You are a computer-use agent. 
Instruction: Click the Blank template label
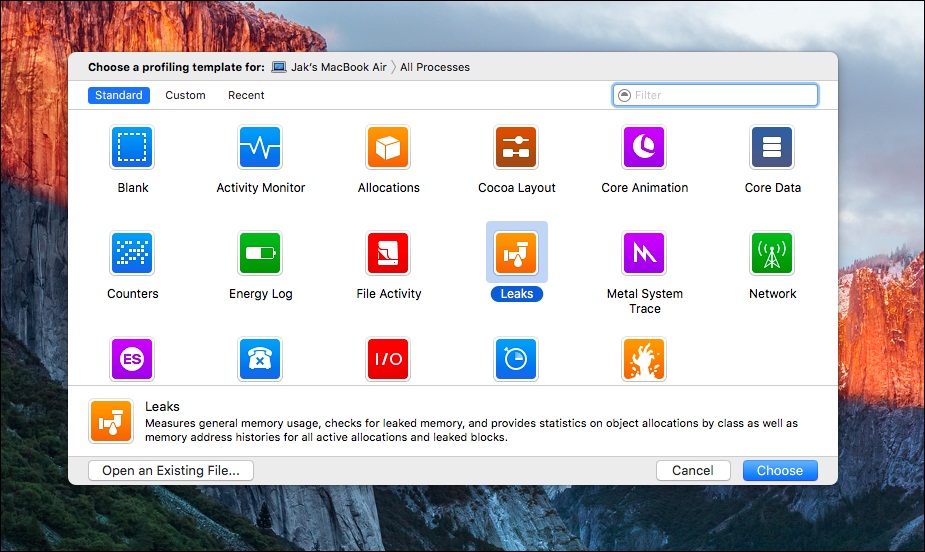pyautogui.click(x=133, y=188)
